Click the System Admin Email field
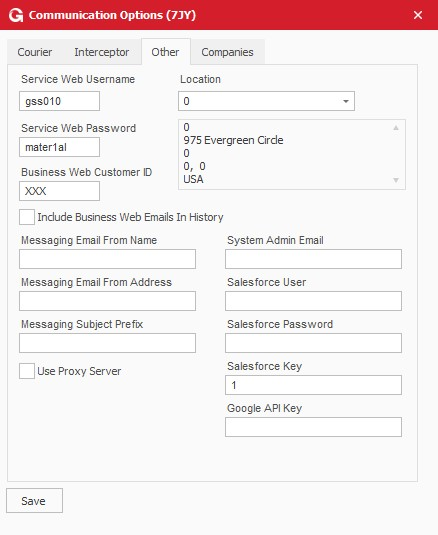Image resolution: width=438 pixels, height=535 pixels. point(313,259)
